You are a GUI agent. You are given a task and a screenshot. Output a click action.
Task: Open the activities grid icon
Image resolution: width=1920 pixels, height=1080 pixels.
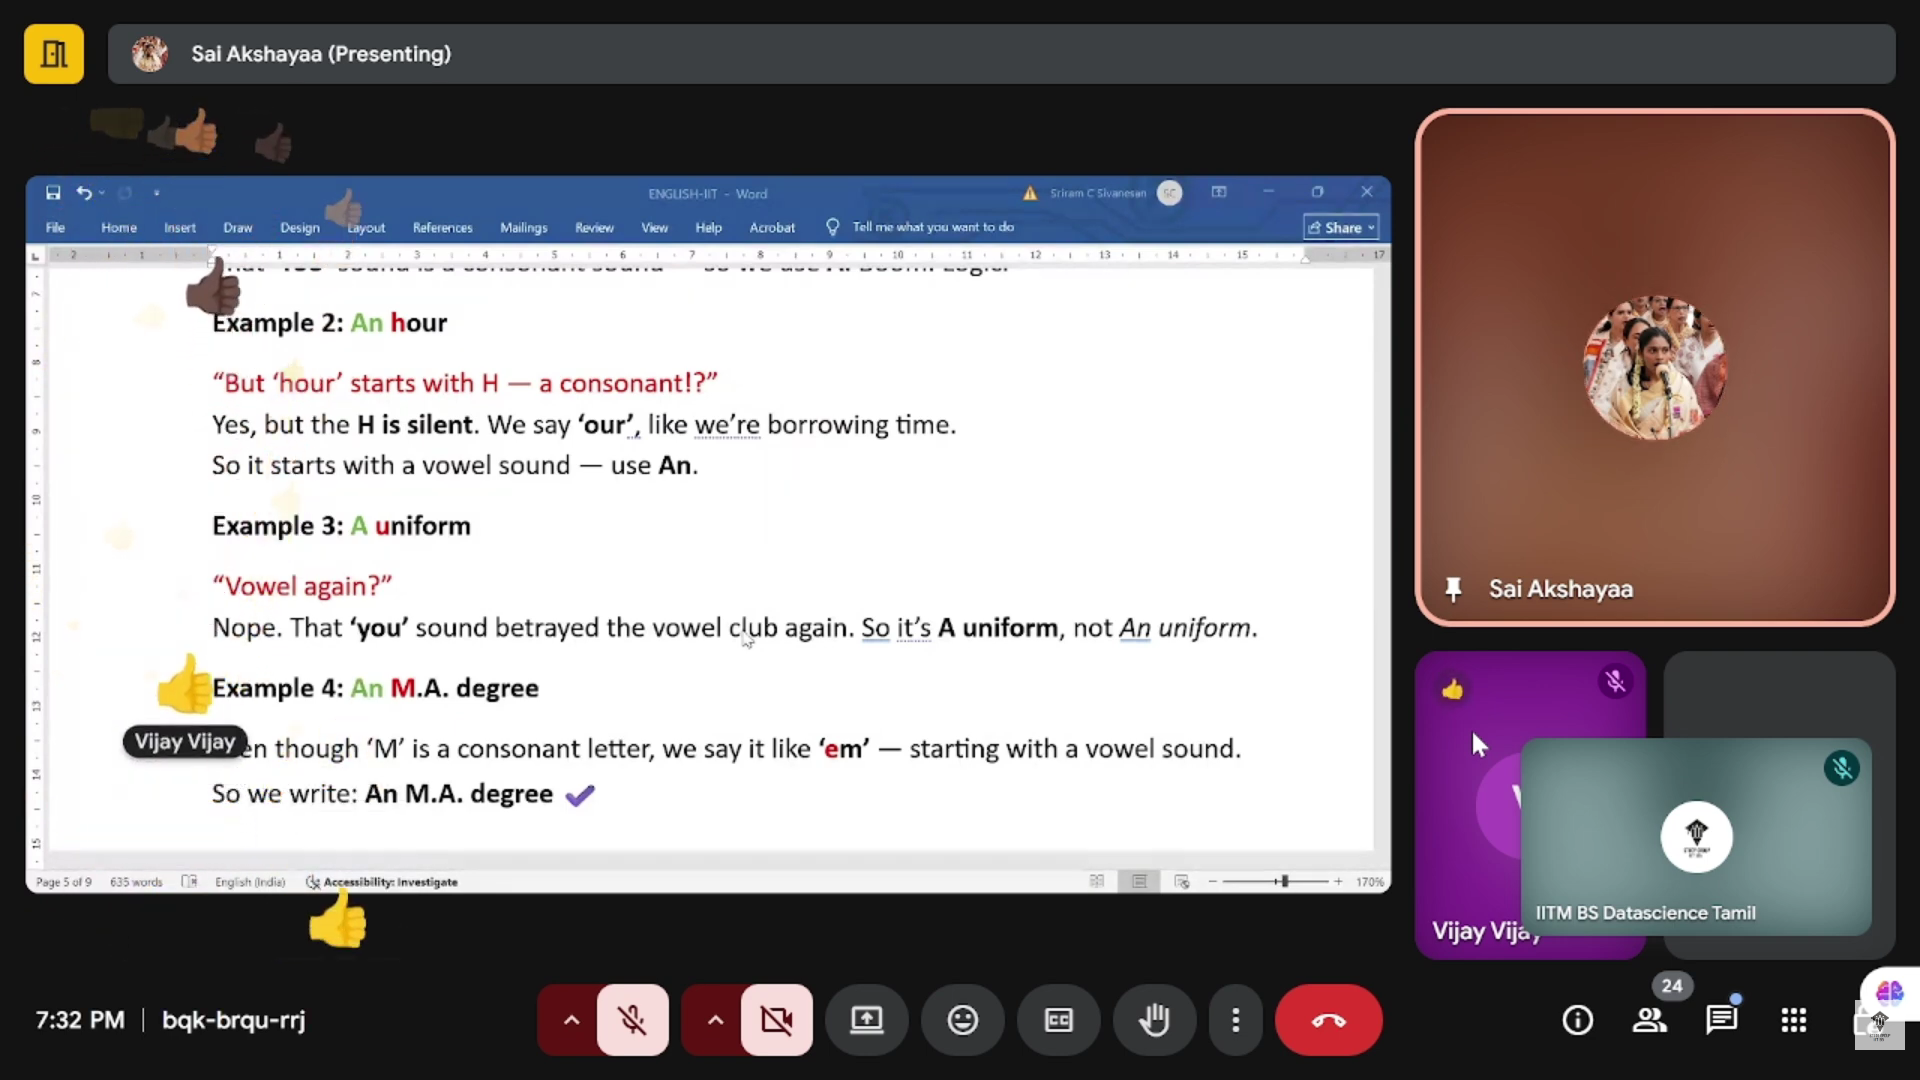tap(1793, 1020)
